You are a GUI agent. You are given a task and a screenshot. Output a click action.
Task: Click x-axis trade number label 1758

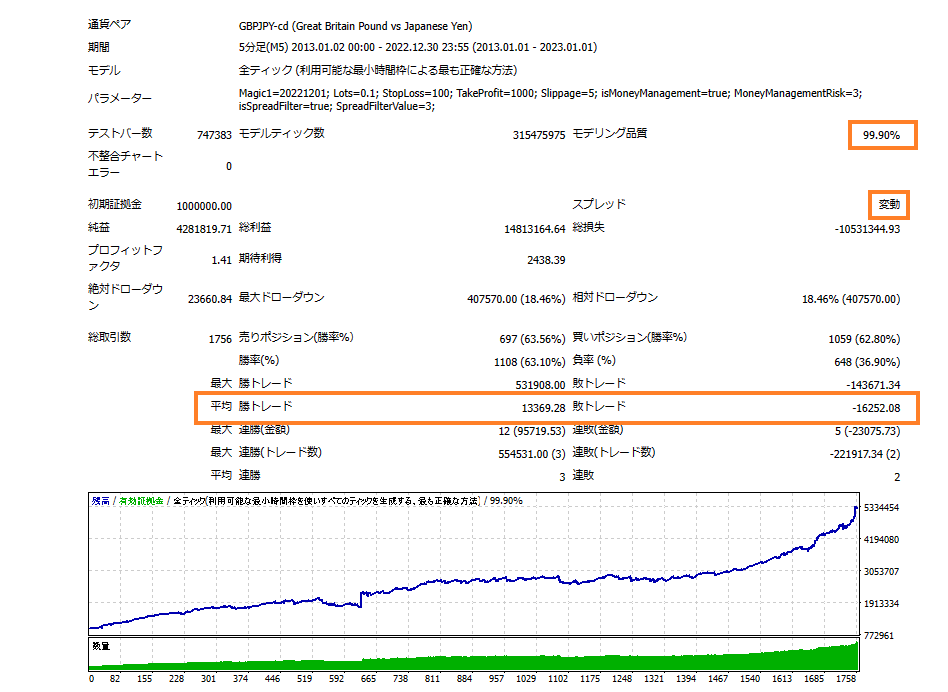pos(846,679)
